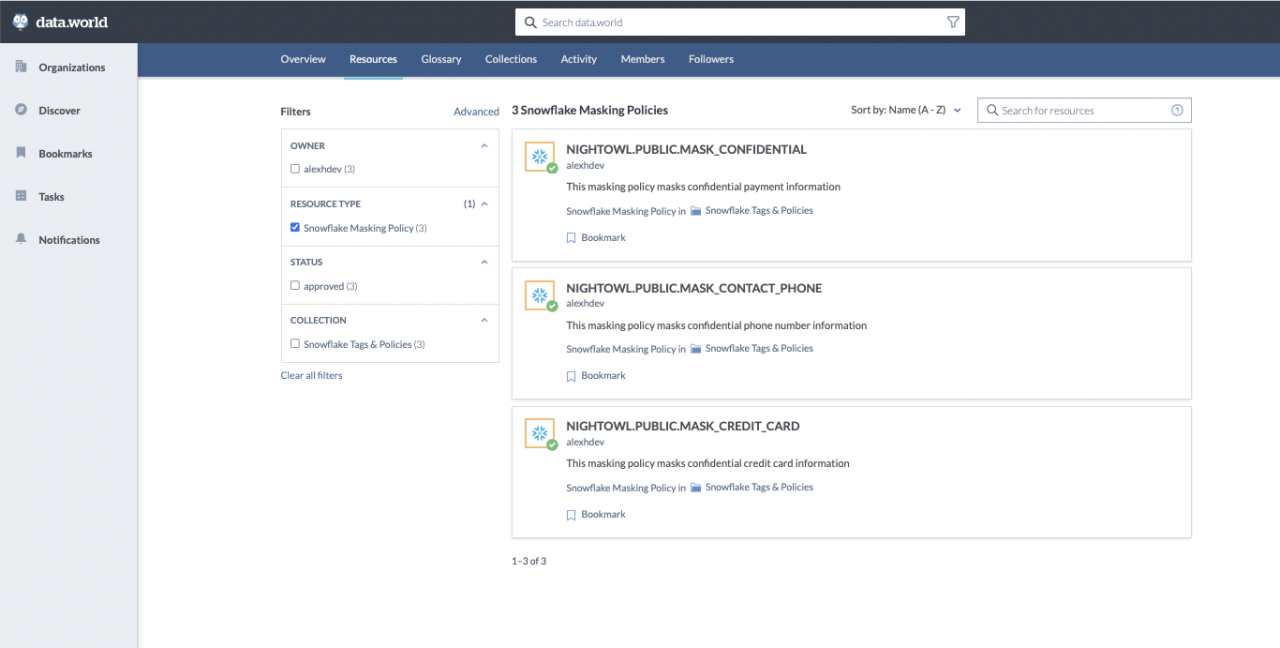Check the alexhdev owner filter
This screenshot has height=648, width=1280.
(x=295, y=169)
